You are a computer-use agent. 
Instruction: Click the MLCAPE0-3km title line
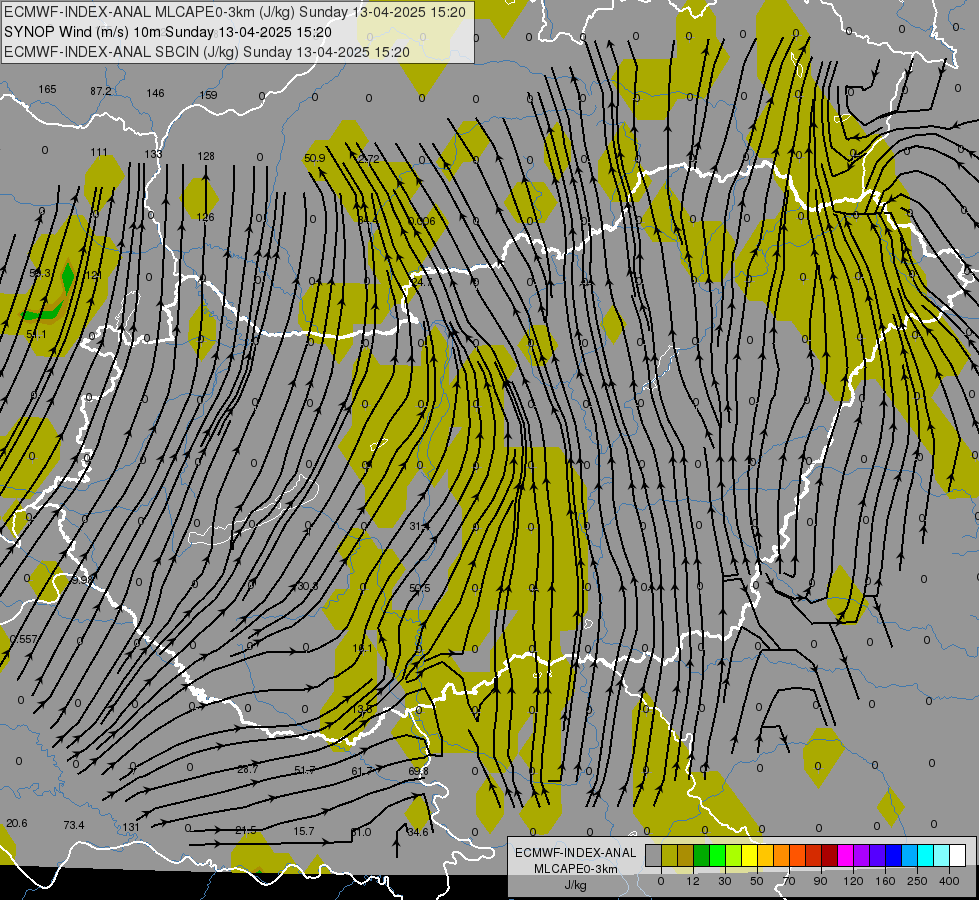point(234,12)
